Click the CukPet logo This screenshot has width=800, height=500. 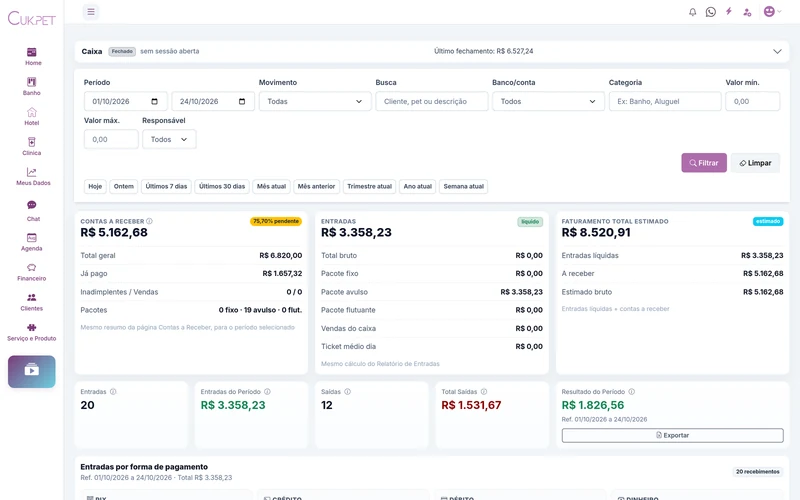(x=32, y=19)
